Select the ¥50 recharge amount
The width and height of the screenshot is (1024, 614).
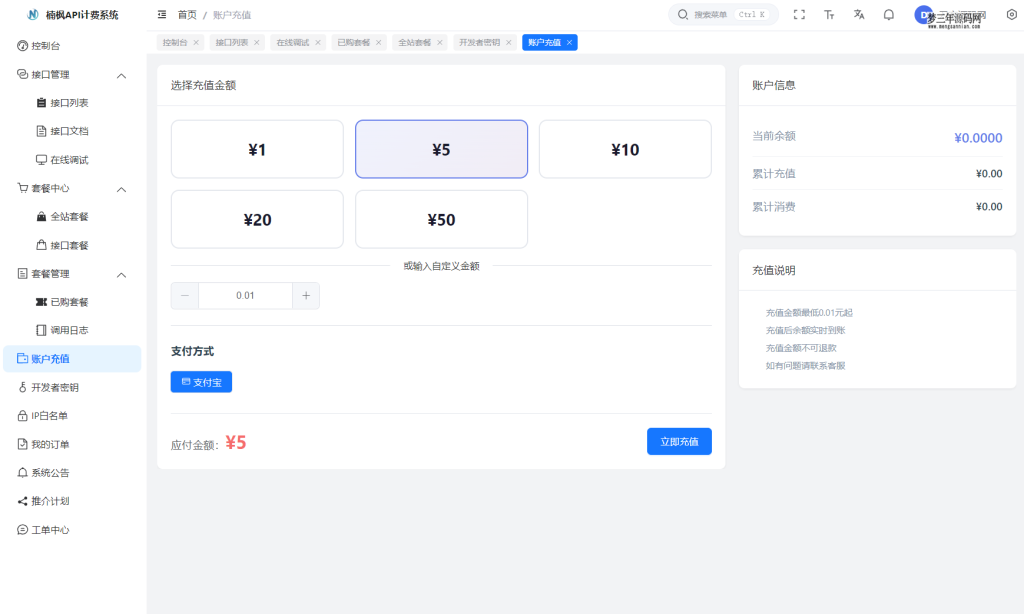[441, 219]
